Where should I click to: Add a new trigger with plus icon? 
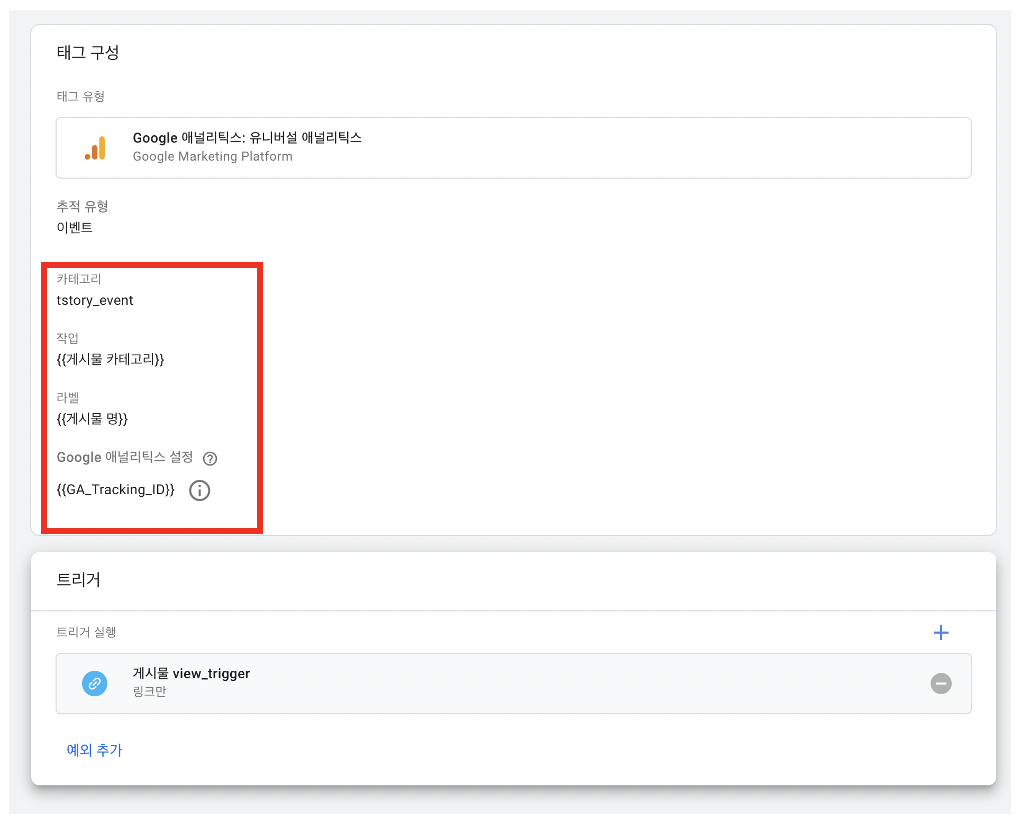click(x=941, y=633)
